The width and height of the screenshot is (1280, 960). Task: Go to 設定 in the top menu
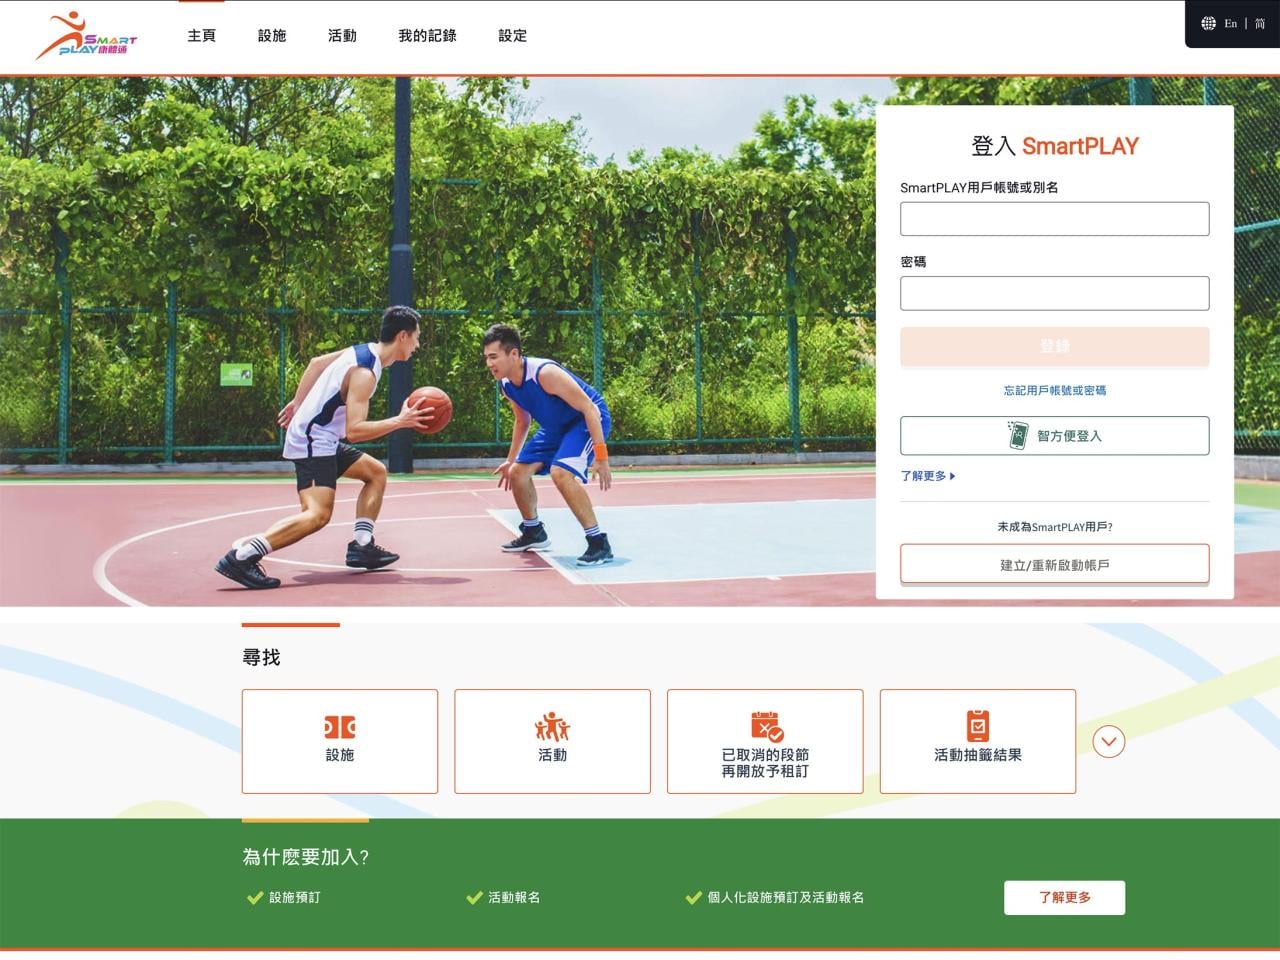[x=512, y=36]
